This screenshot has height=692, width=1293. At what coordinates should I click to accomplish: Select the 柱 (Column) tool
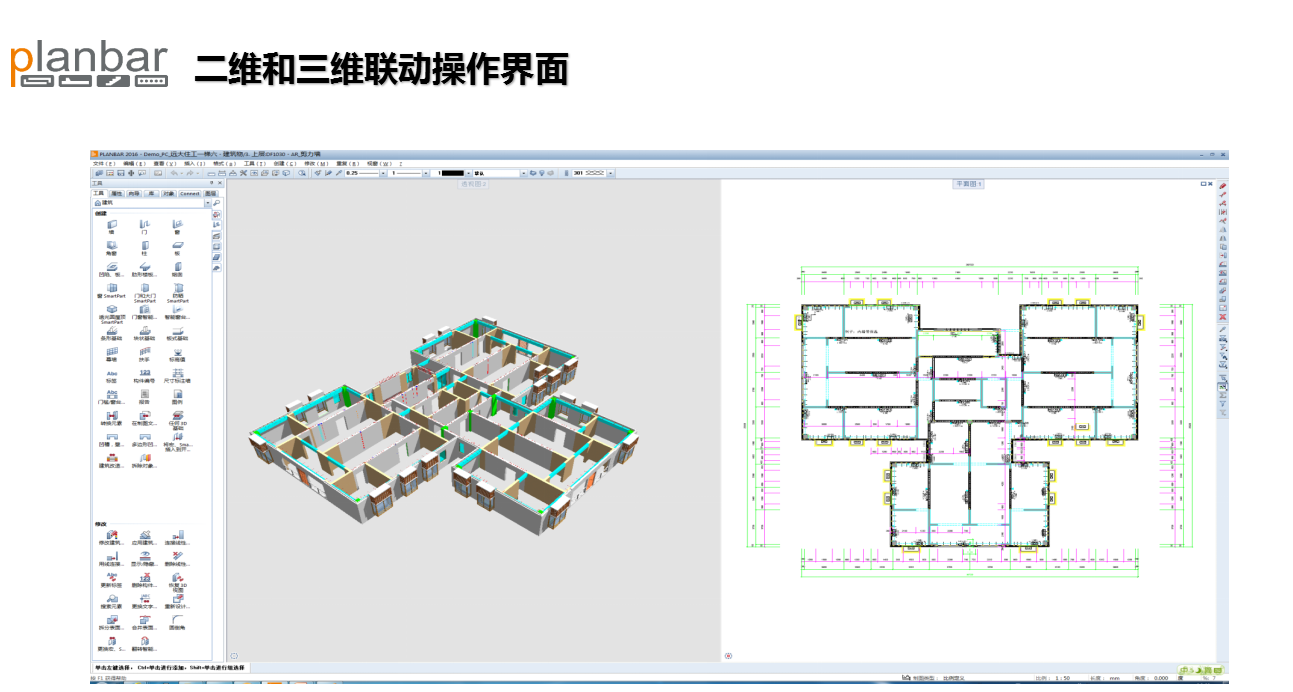click(x=146, y=245)
